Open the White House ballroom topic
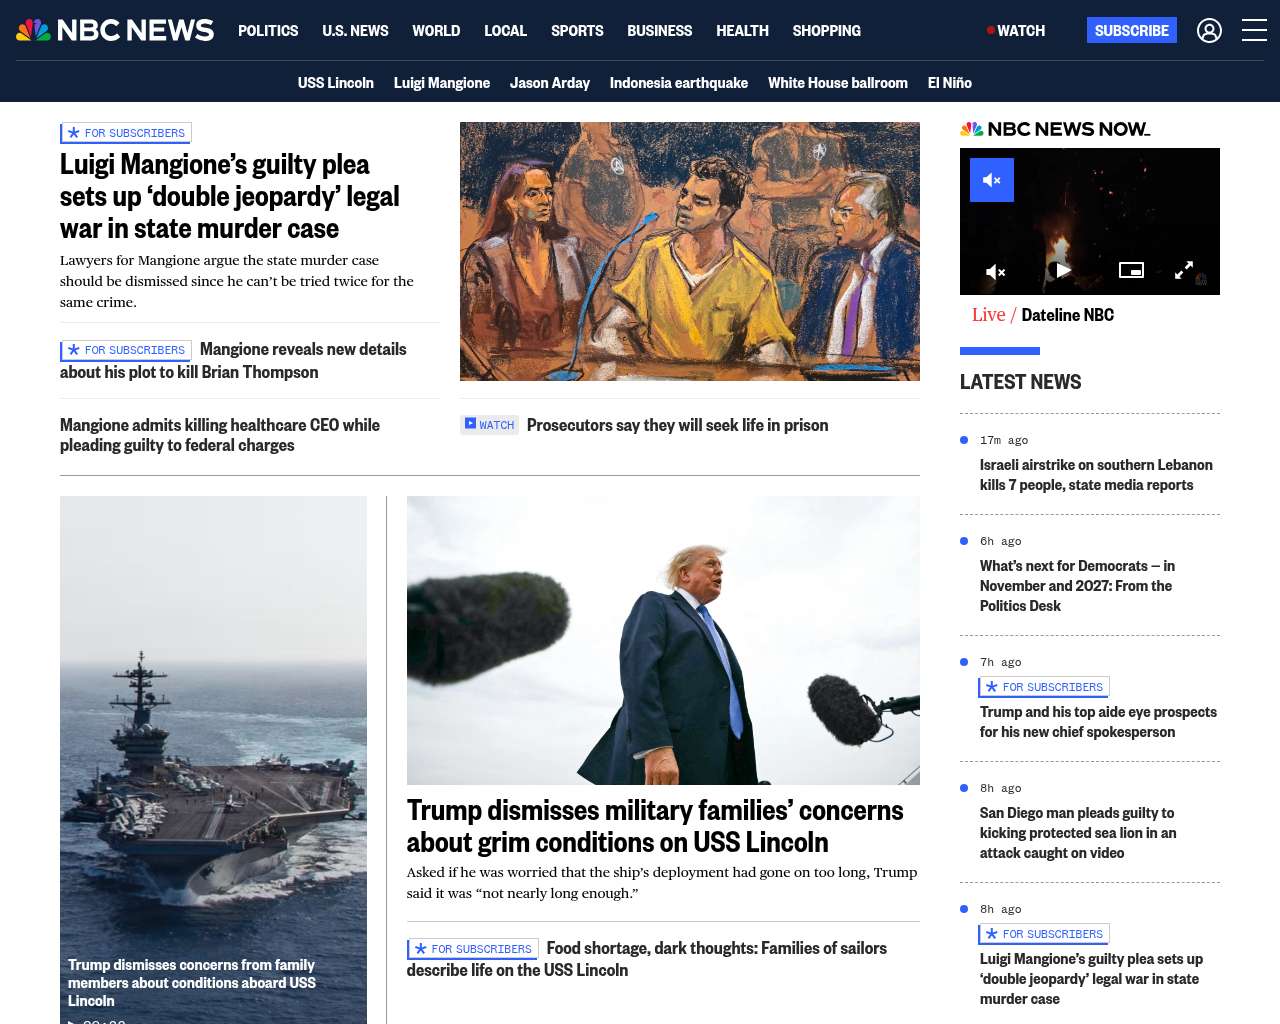 [x=837, y=83]
